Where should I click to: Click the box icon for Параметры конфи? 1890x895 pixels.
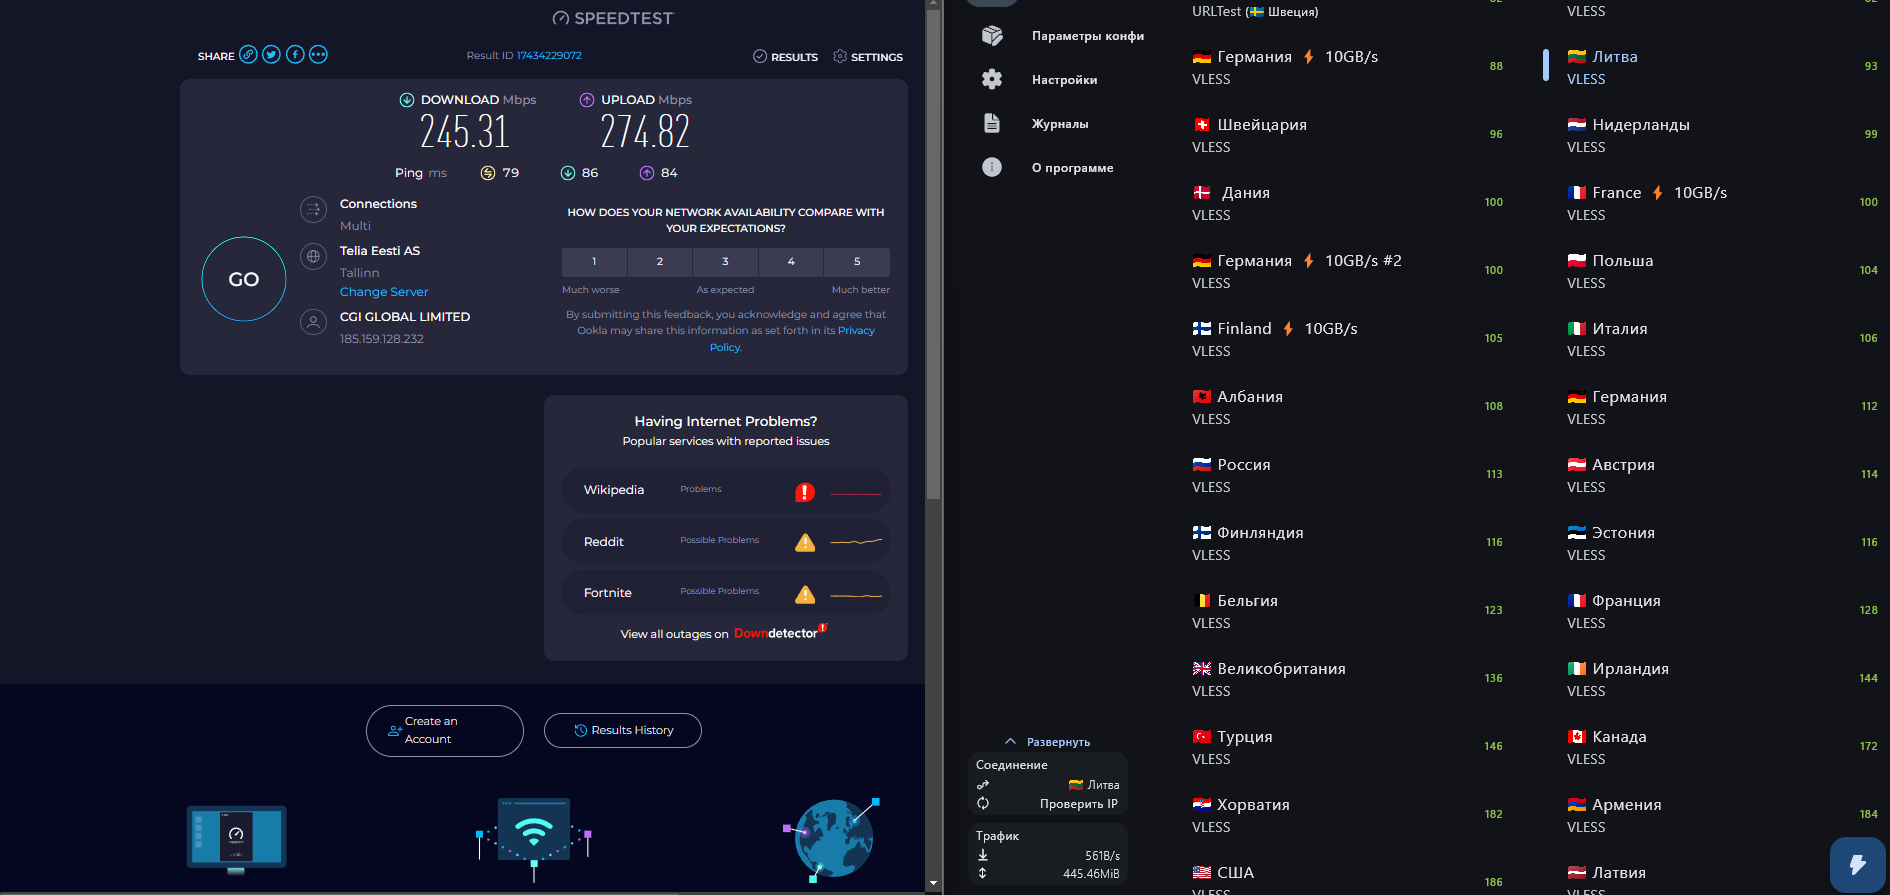(x=992, y=36)
